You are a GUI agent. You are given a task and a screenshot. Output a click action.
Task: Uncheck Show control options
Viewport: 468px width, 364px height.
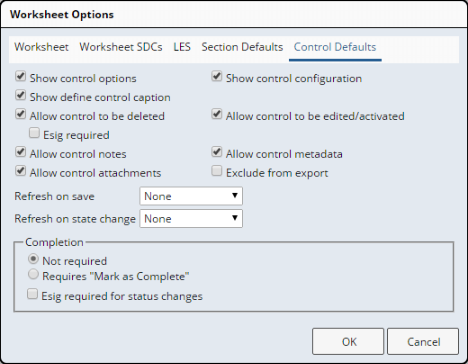[x=20, y=76]
